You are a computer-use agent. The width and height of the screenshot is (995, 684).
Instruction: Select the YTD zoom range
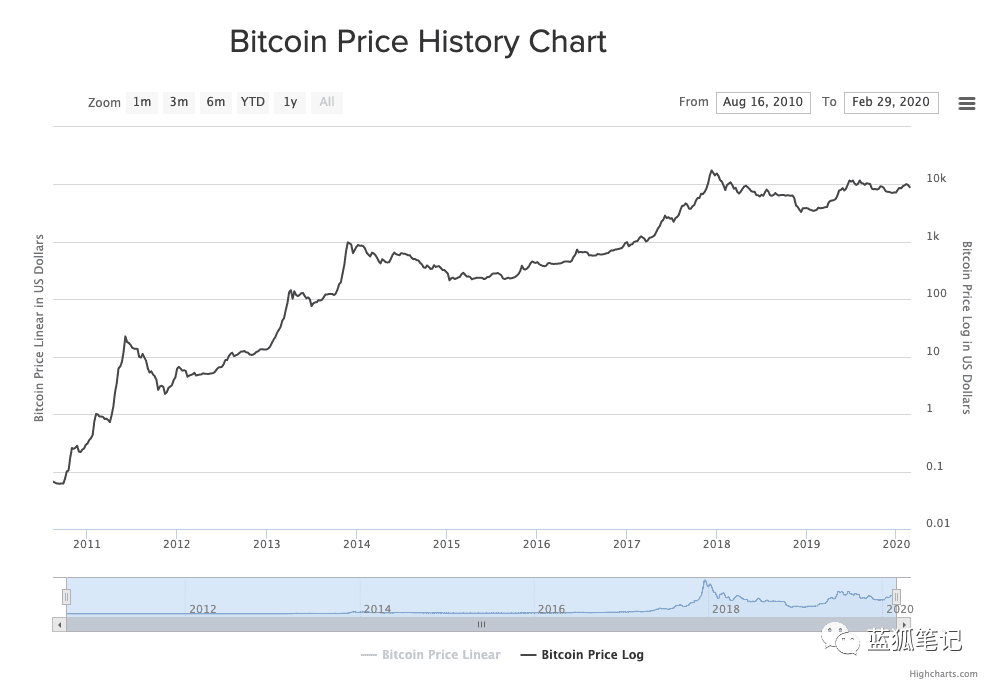[253, 103]
